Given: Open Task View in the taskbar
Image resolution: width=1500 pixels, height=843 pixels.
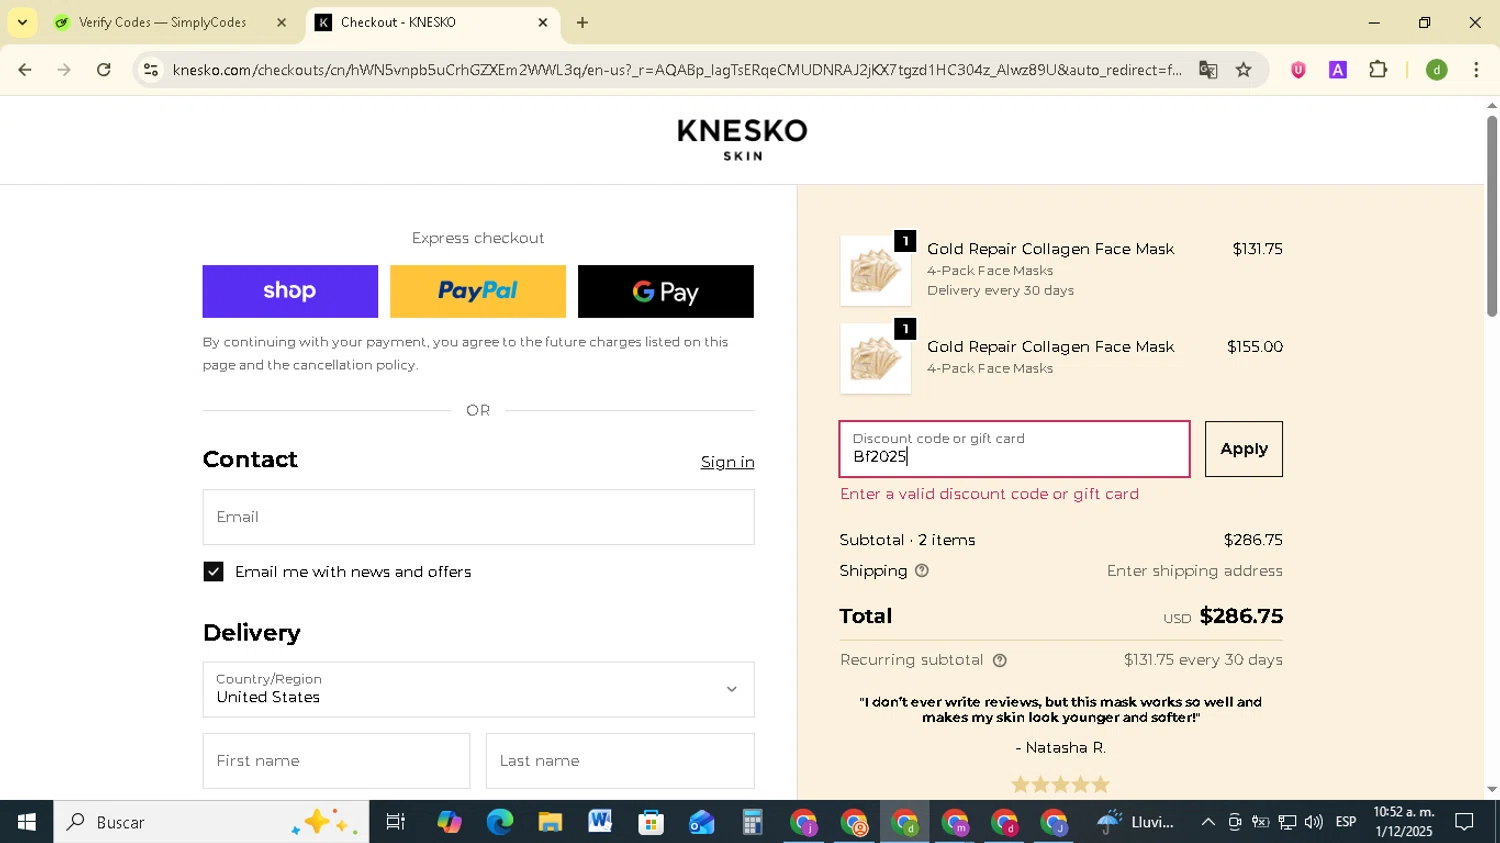Looking at the screenshot, I should point(396,822).
